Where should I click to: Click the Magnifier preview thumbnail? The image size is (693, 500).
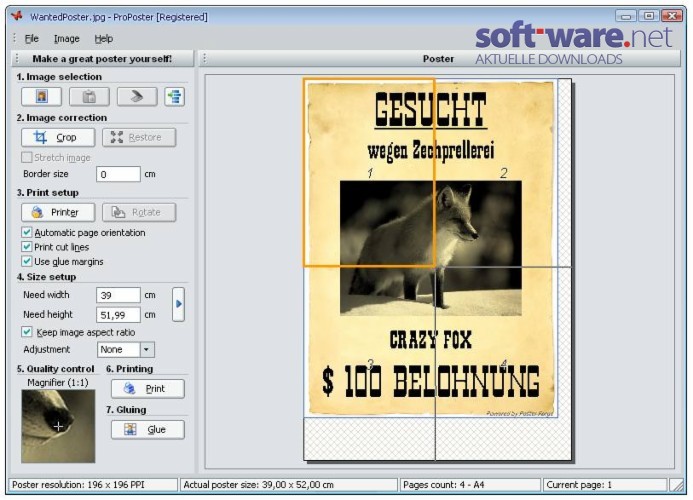tap(58, 426)
